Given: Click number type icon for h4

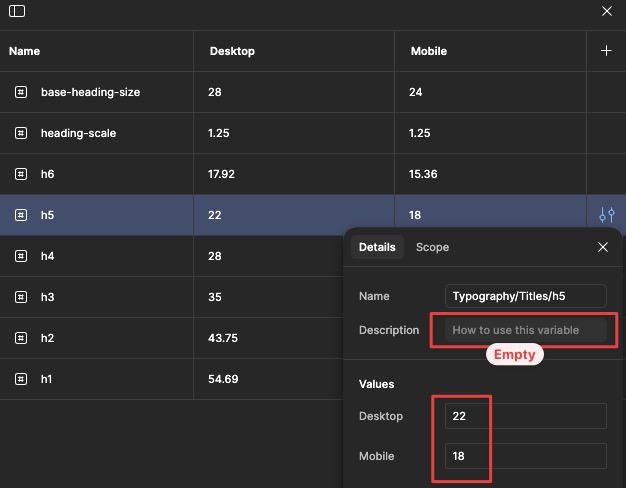Looking at the screenshot, I should click(x=21, y=256).
